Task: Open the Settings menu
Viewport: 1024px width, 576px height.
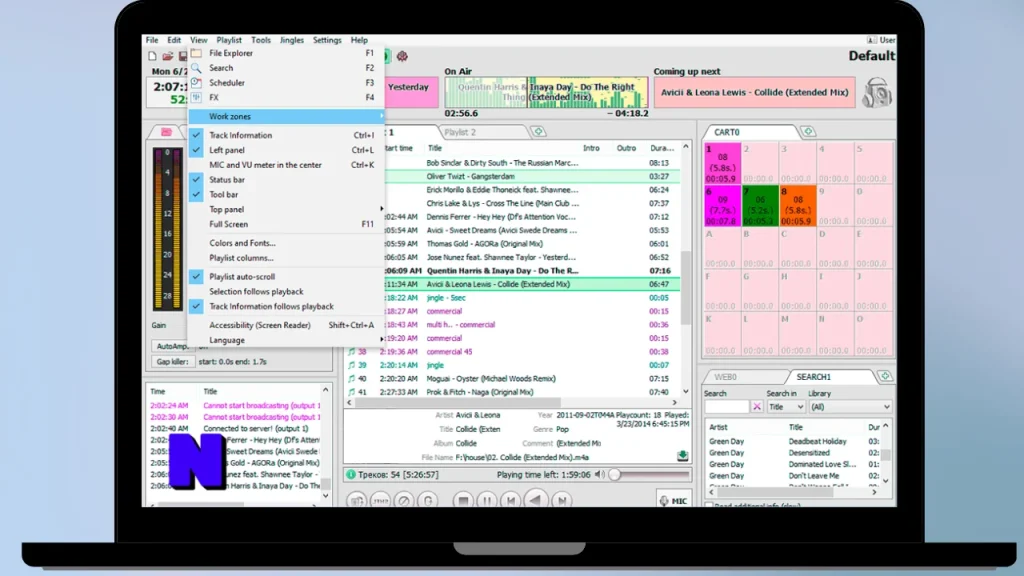Action: [327, 40]
